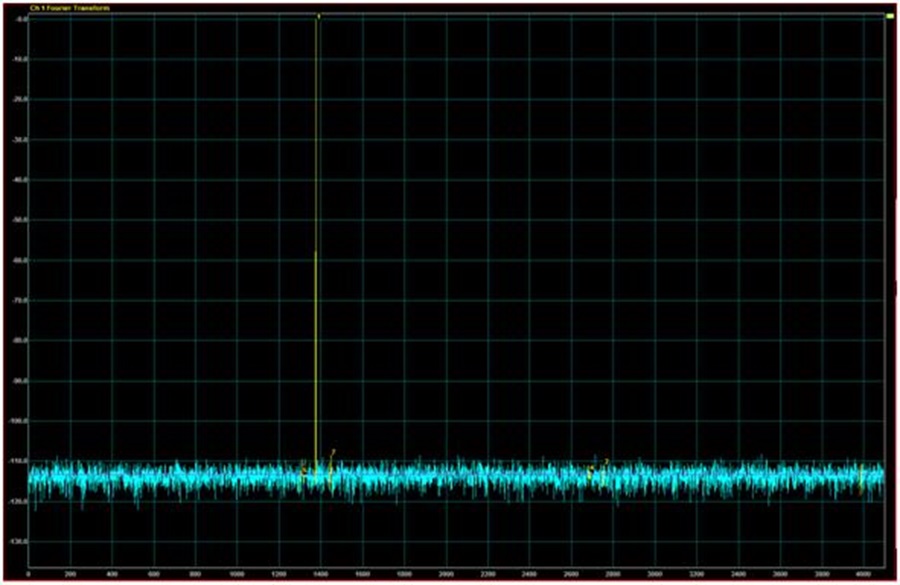Click the 2800 tick label on horizontal axis

point(613,574)
